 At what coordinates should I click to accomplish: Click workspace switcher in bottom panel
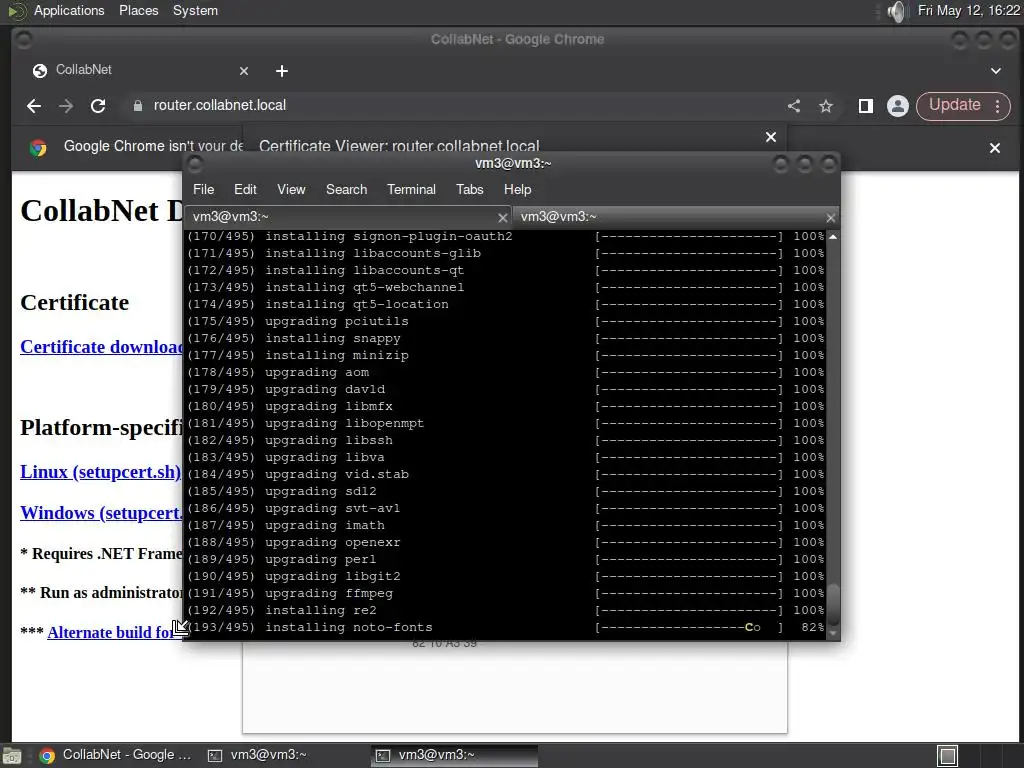[980, 756]
